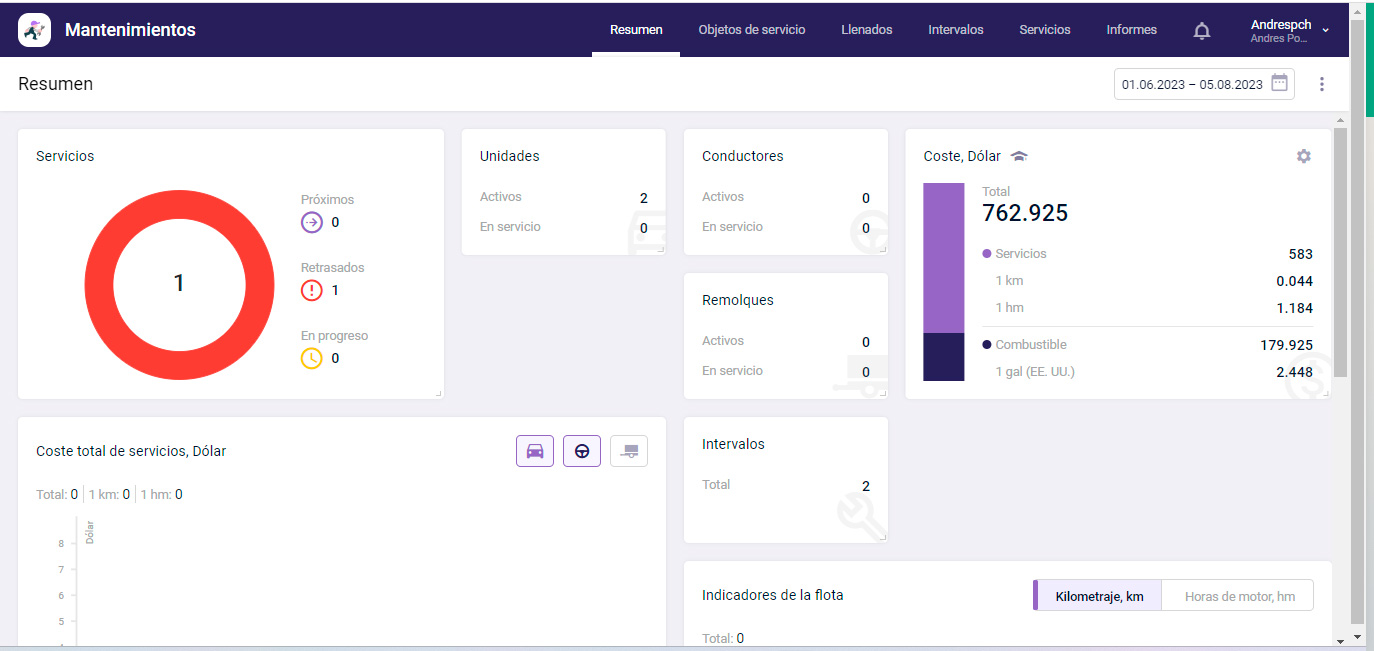This screenshot has height=651, width=1374.
Task: Click the donut chart center value 1
Action: pos(179,284)
